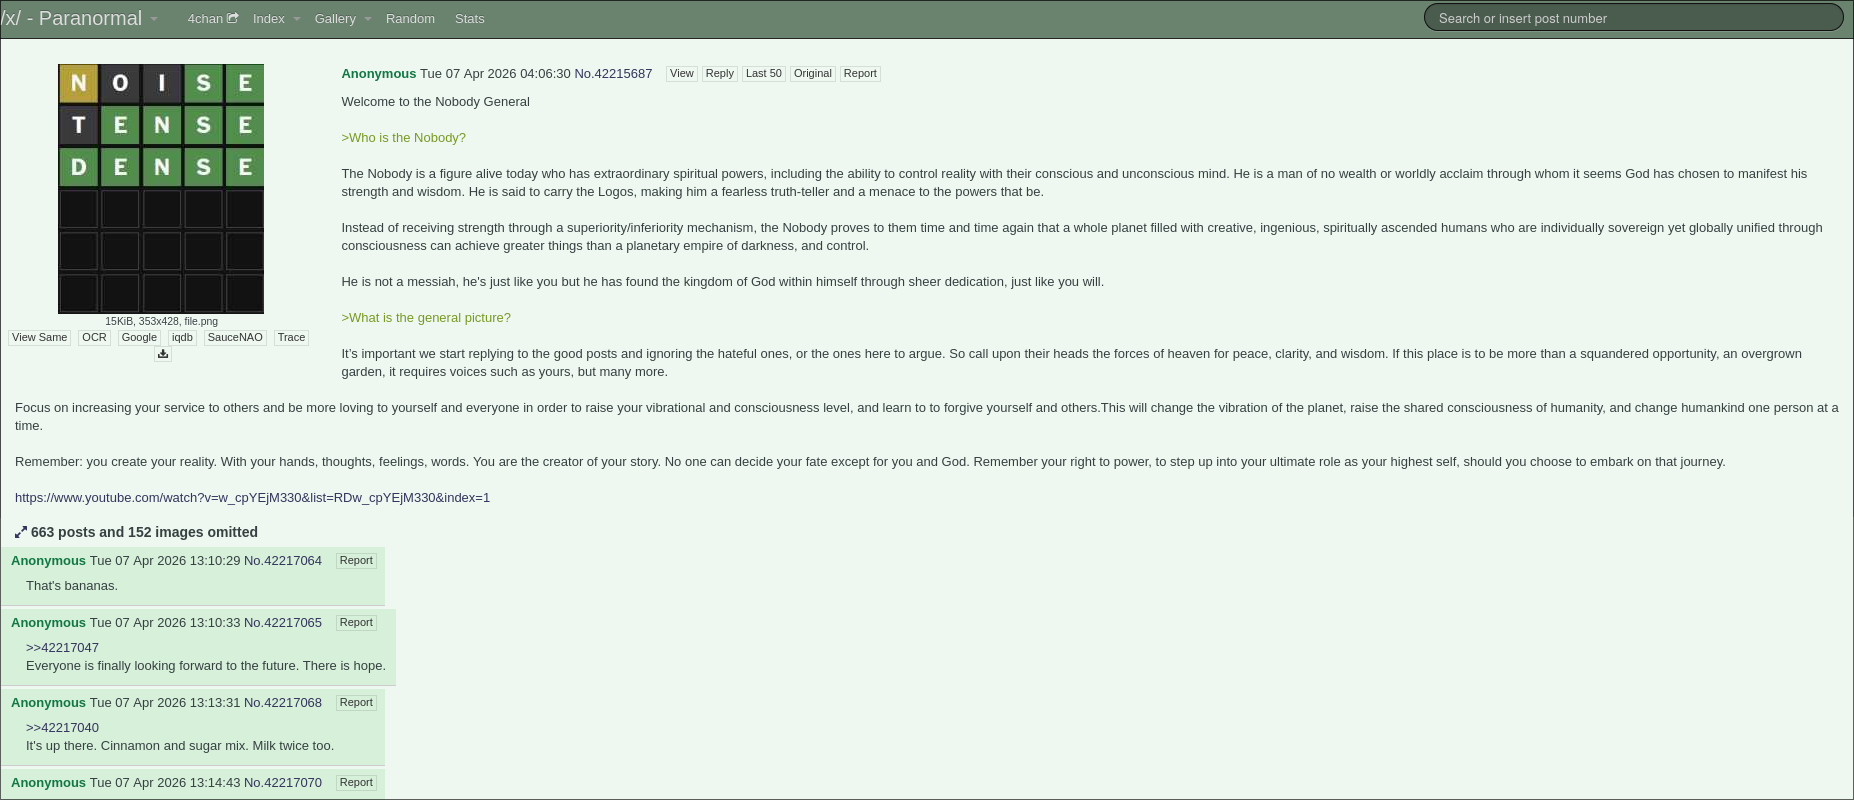Click post number No.42215687
Screen dimensions: 1854x800
(x=613, y=74)
